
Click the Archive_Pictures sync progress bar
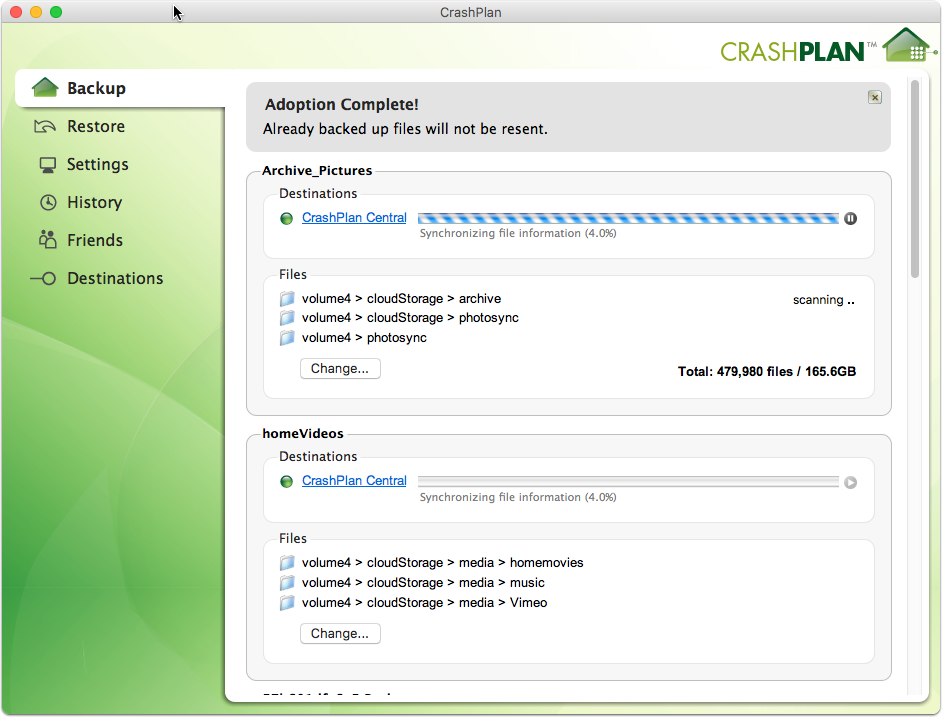[628, 218]
